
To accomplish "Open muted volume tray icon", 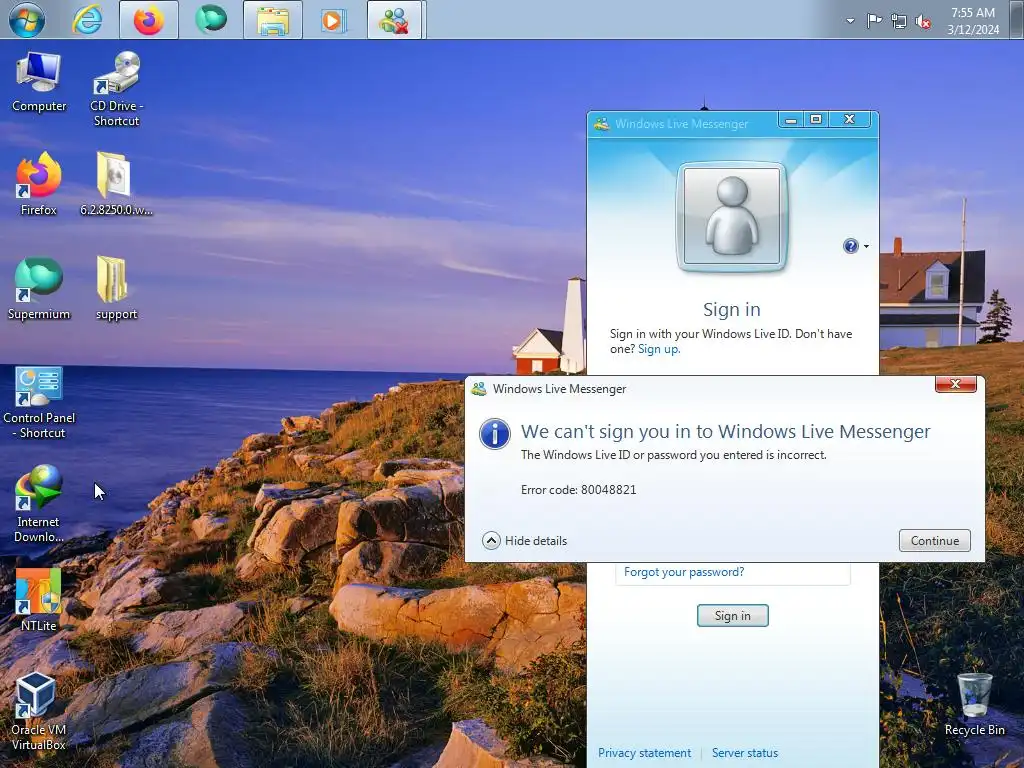I will pyautogui.click(x=923, y=21).
